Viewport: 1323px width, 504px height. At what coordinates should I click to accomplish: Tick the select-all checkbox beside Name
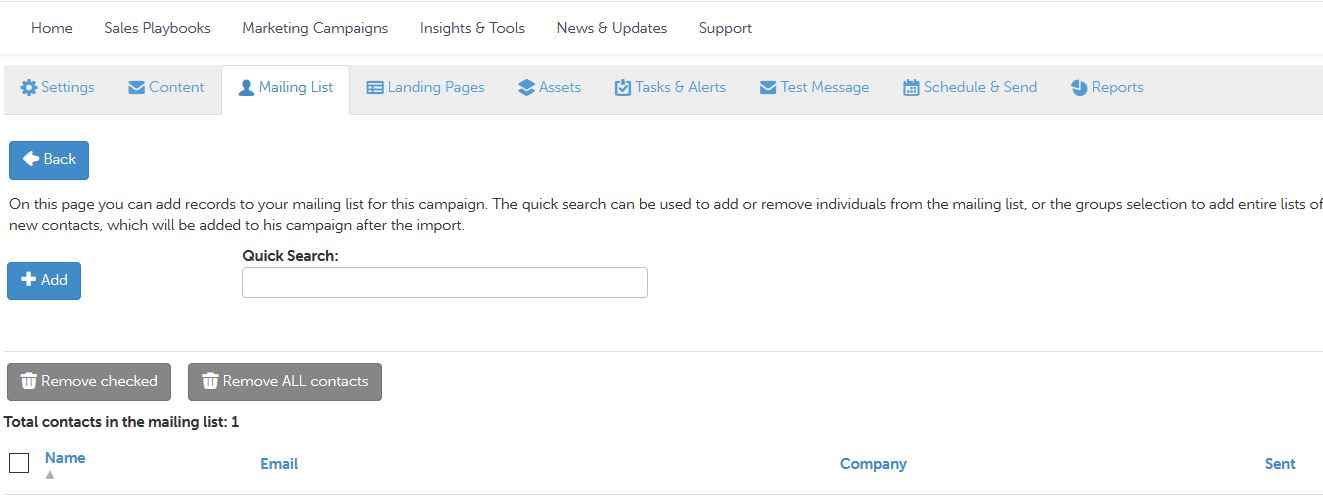click(19, 463)
